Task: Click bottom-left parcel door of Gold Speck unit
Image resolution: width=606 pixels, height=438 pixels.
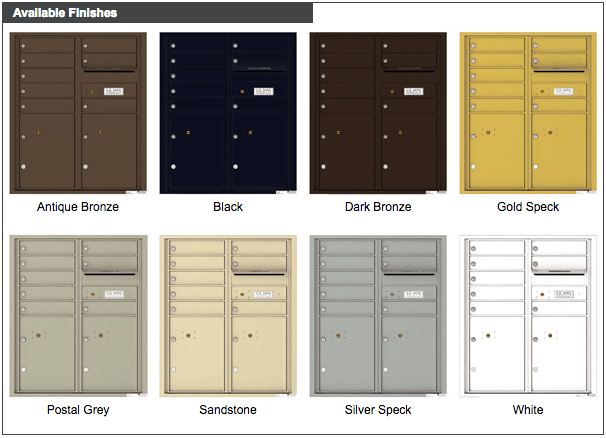Action: click(497, 153)
